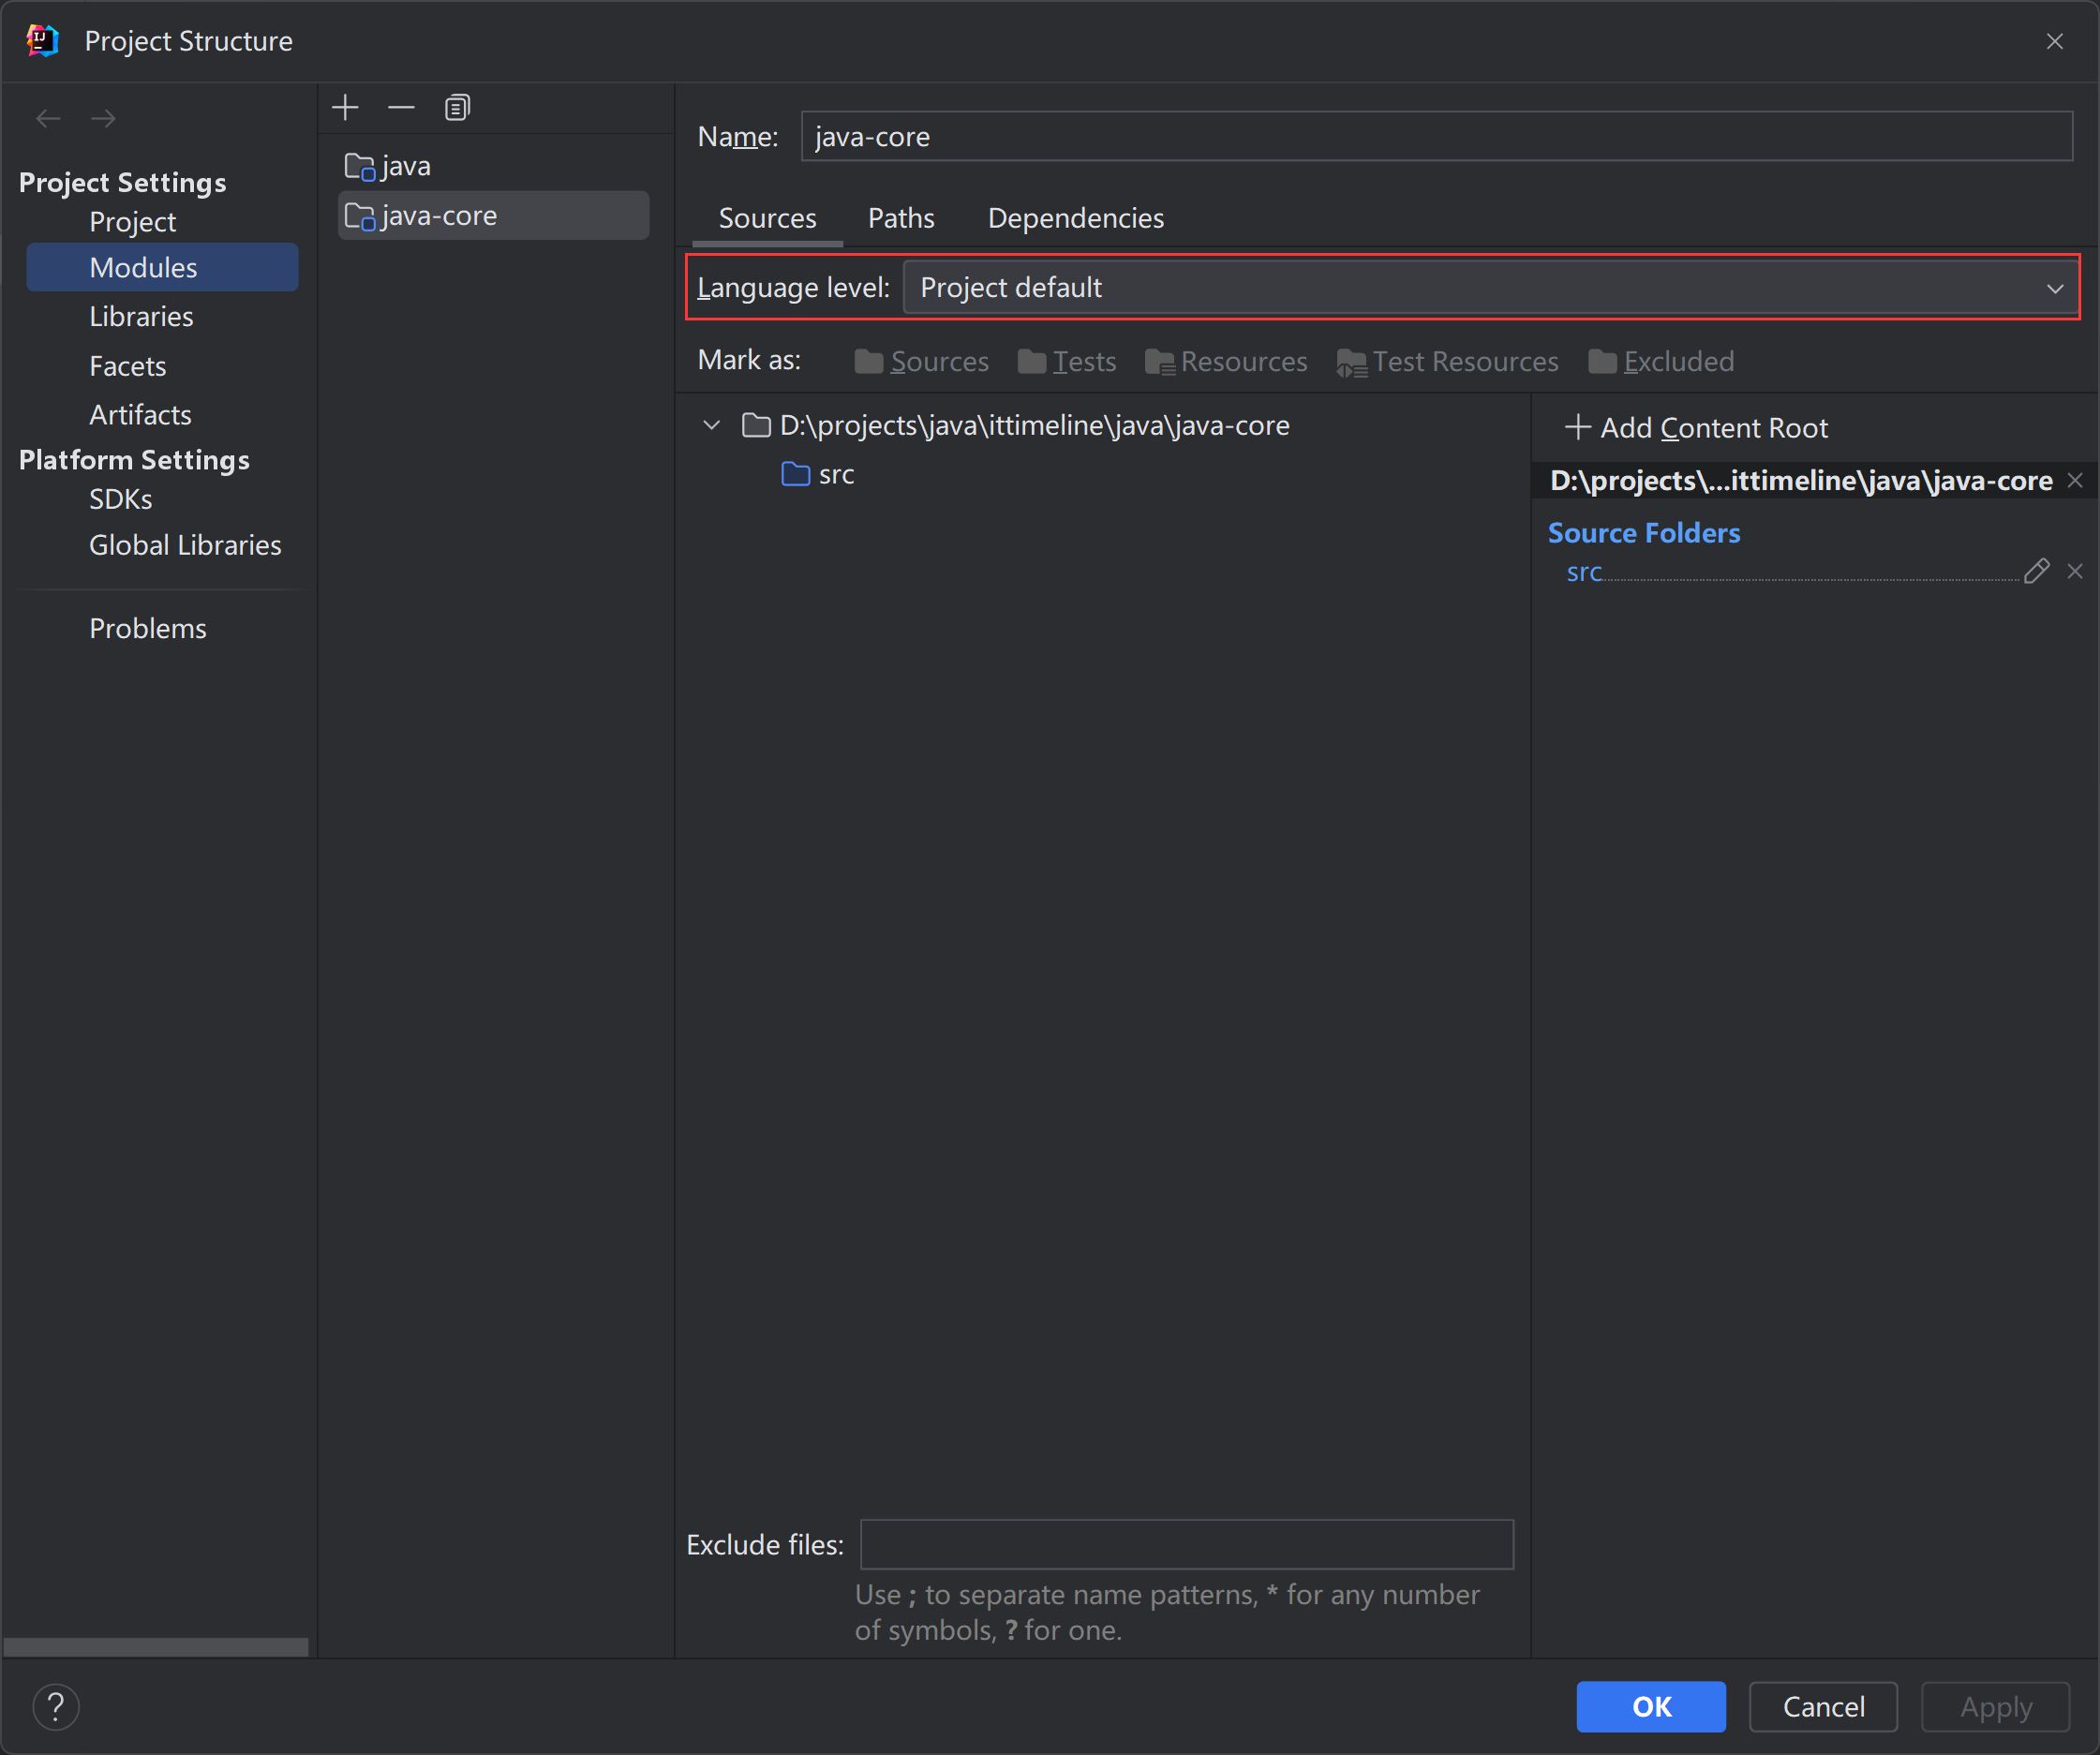Image resolution: width=2100 pixels, height=1755 pixels.
Task: Click the IntelliJ IDEA logo icon
Action: click(42, 41)
